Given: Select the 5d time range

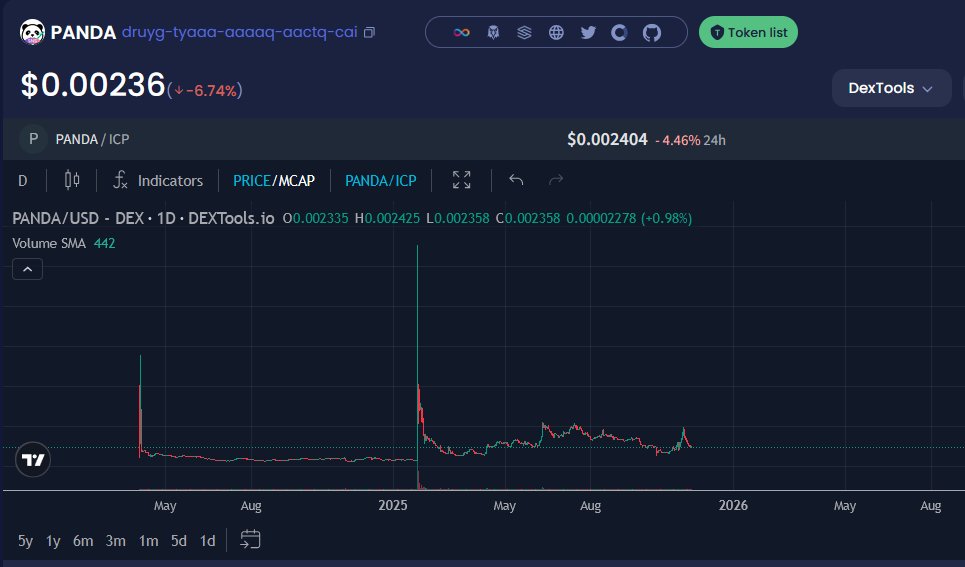Looking at the screenshot, I should (179, 541).
